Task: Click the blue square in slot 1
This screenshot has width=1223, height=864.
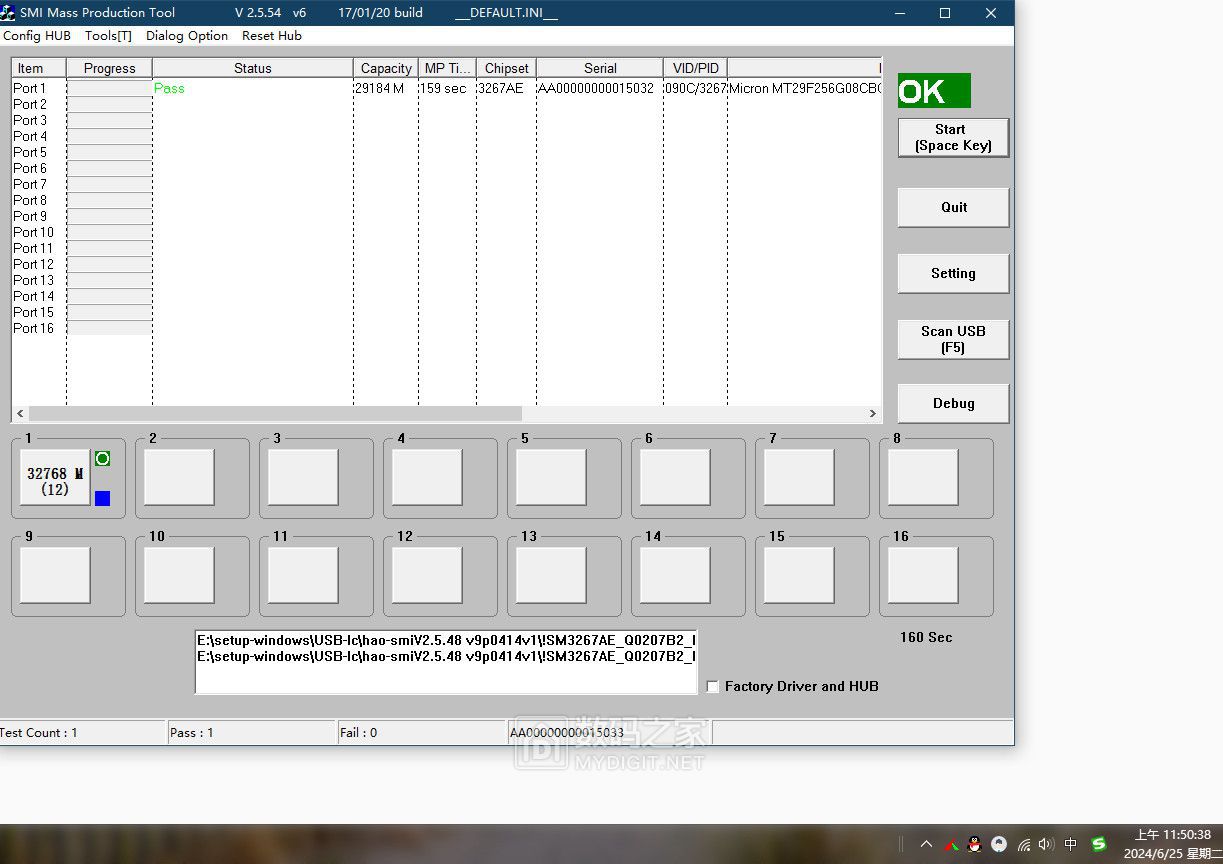Action: click(102, 498)
